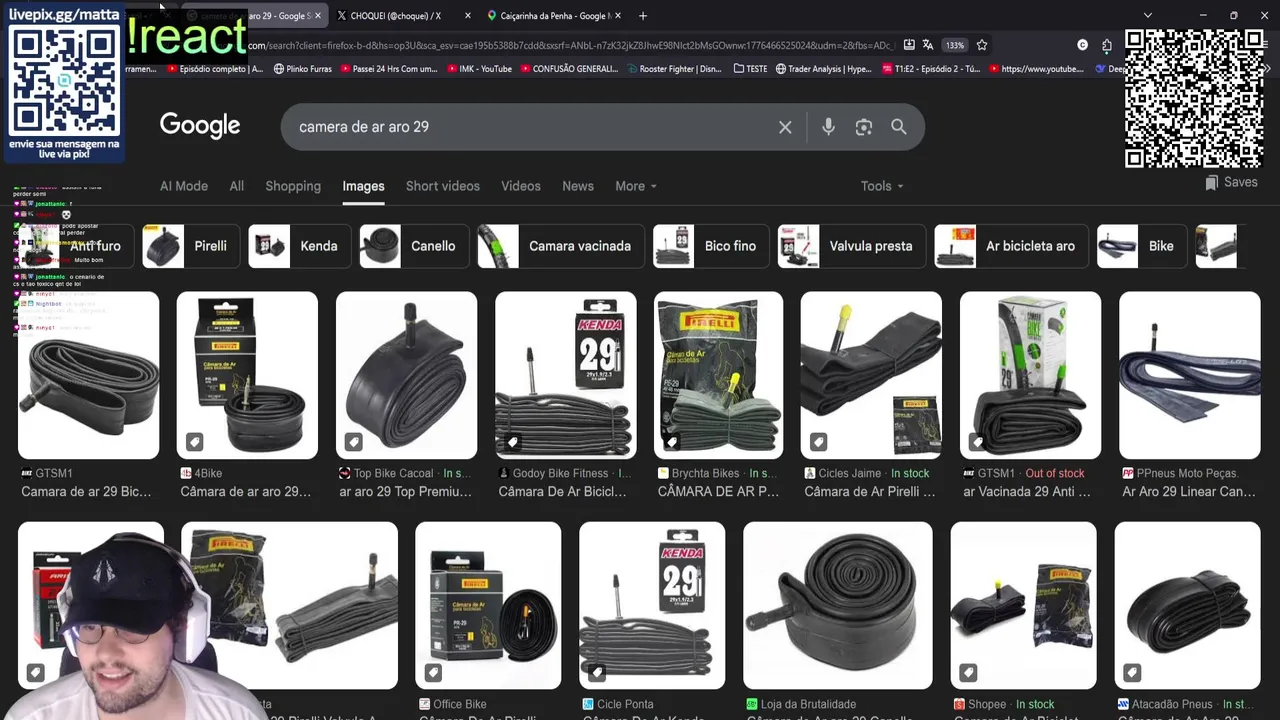Switch to the AI Mode tab
This screenshot has width=1280, height=720.
point(184,186)
